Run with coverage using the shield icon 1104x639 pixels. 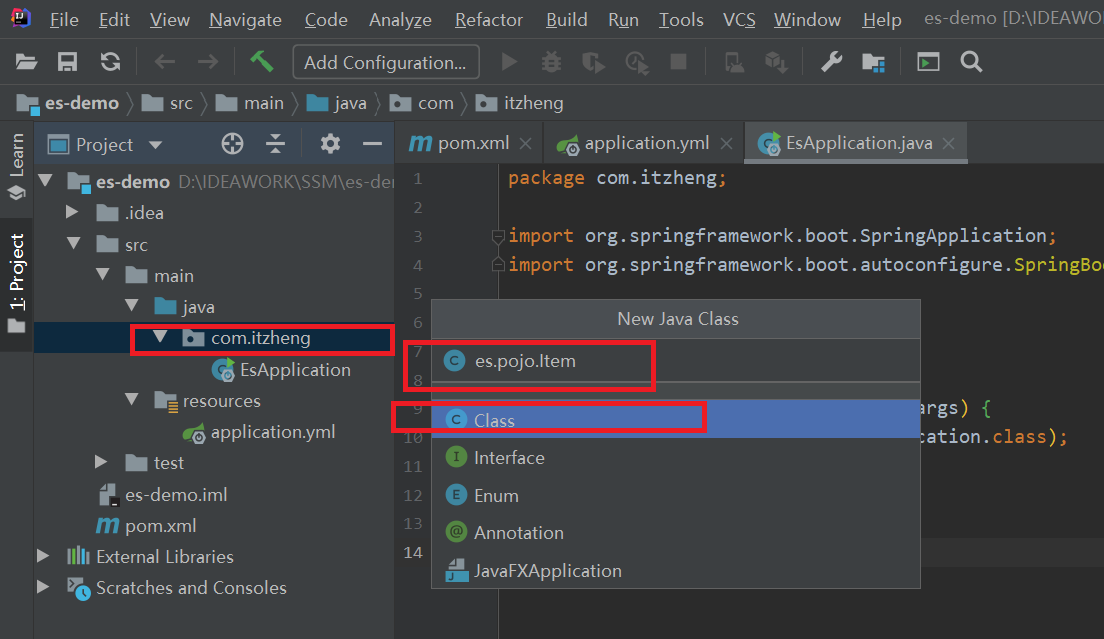click(x=594, y=63)
